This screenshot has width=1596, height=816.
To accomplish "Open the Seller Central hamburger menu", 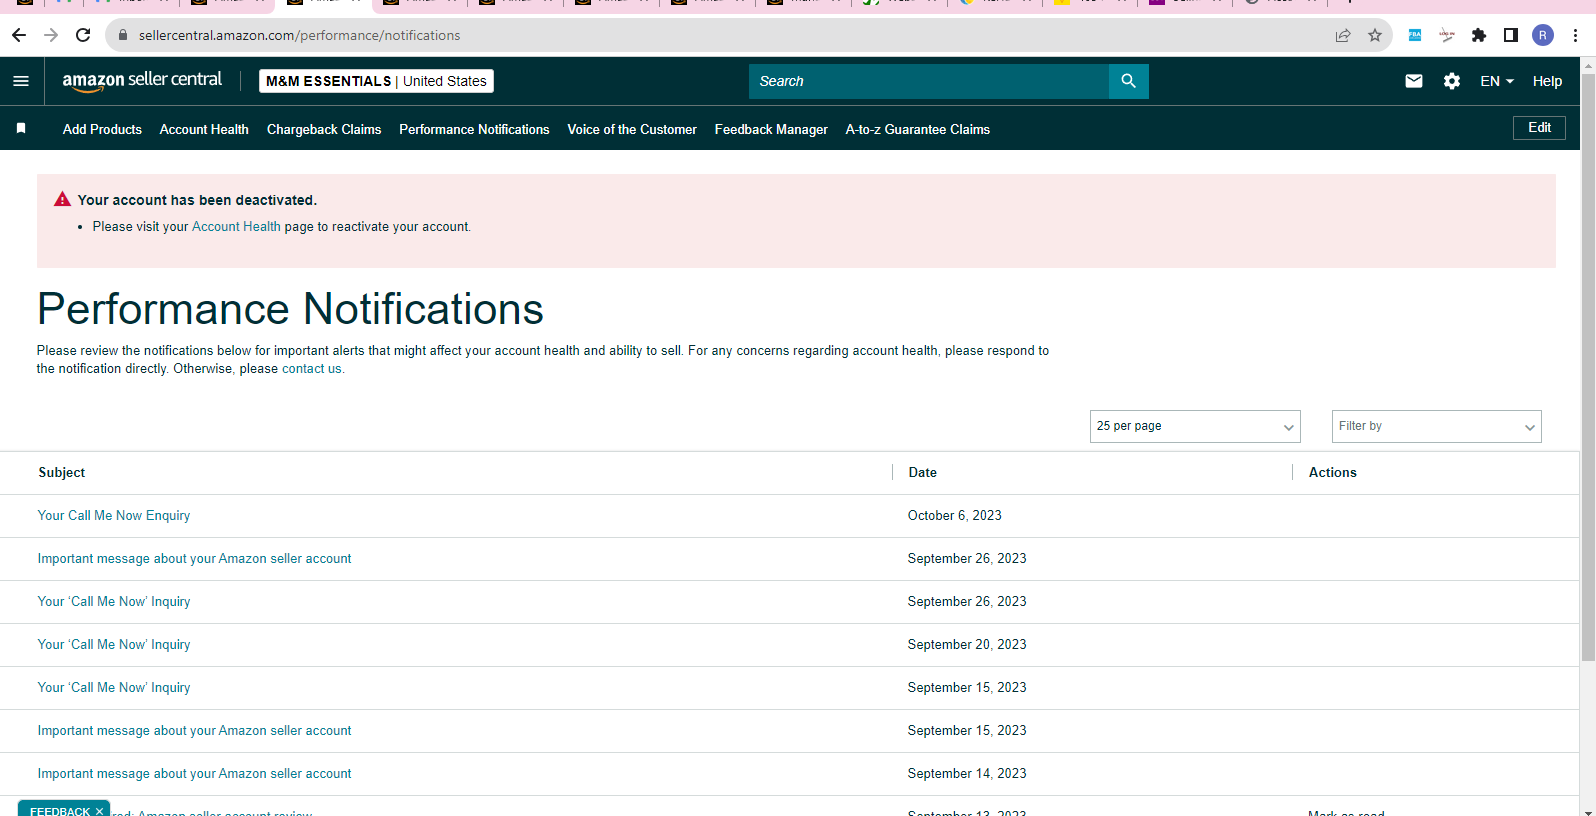I will 21,81.
